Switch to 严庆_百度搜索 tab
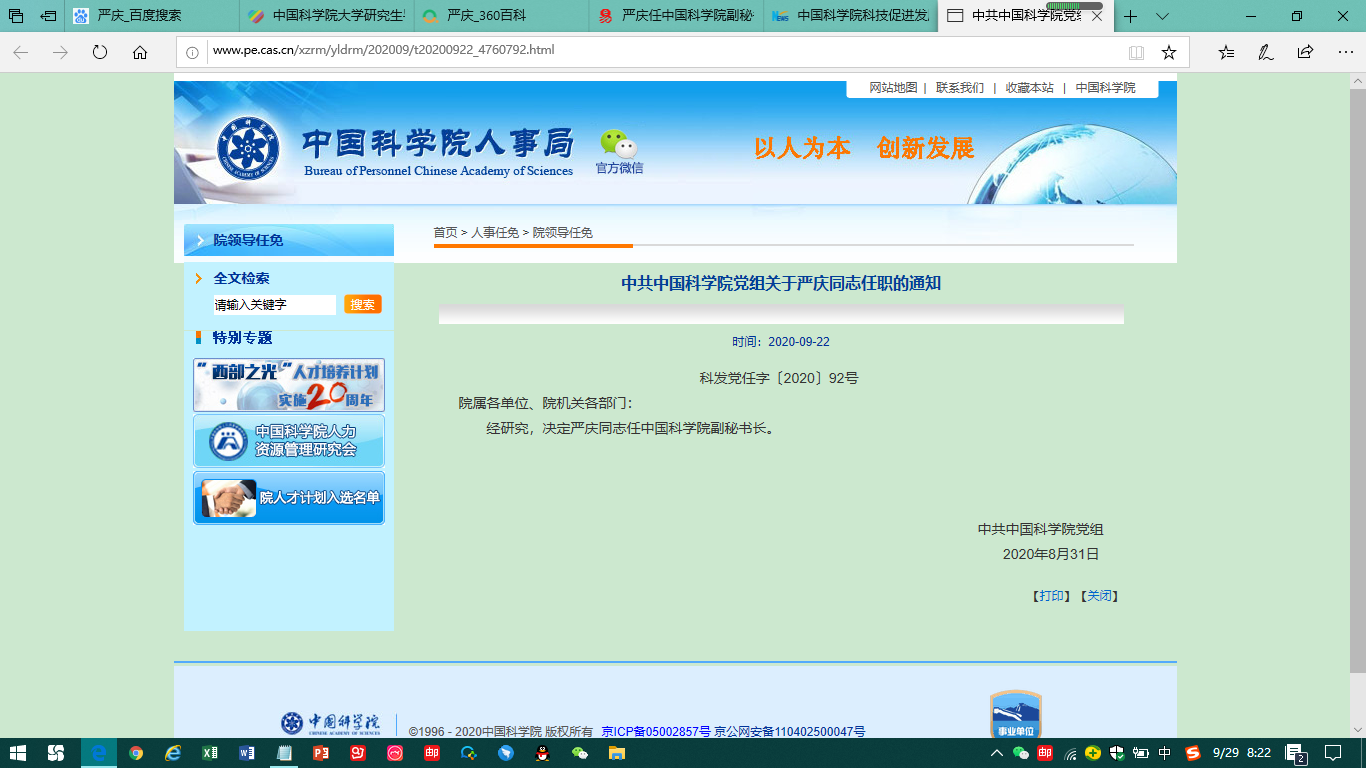The height and width of the screenshot is (768, 1366). click(152, 16)
